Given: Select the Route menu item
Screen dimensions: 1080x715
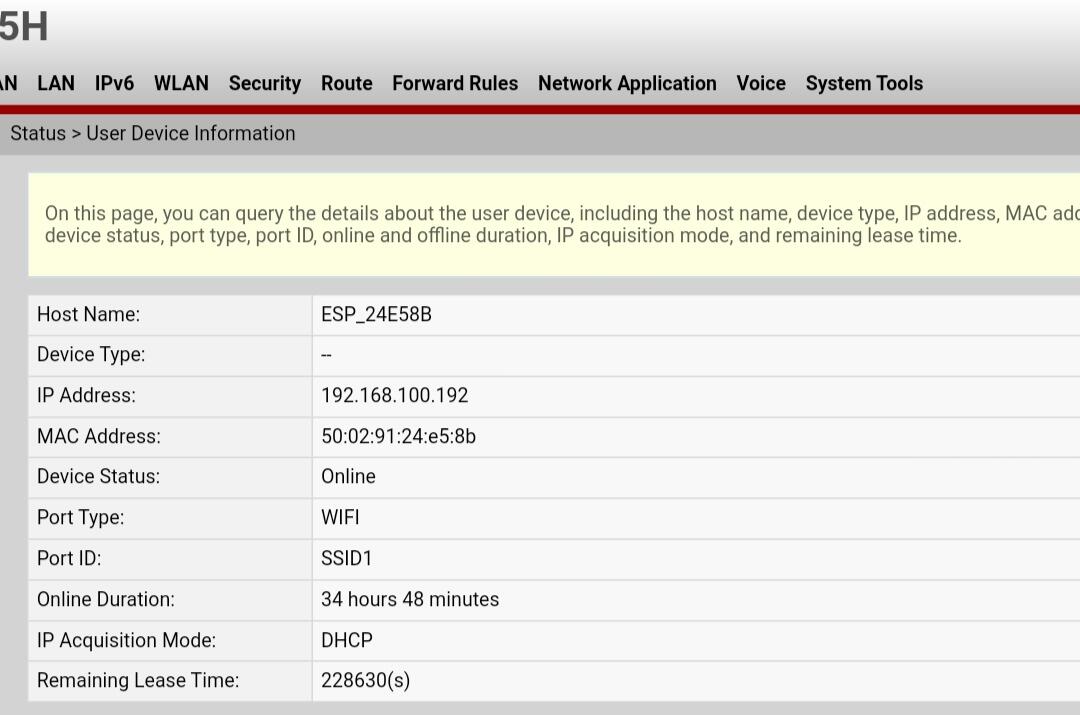Looking at the screenshot, I should [346, 84].
